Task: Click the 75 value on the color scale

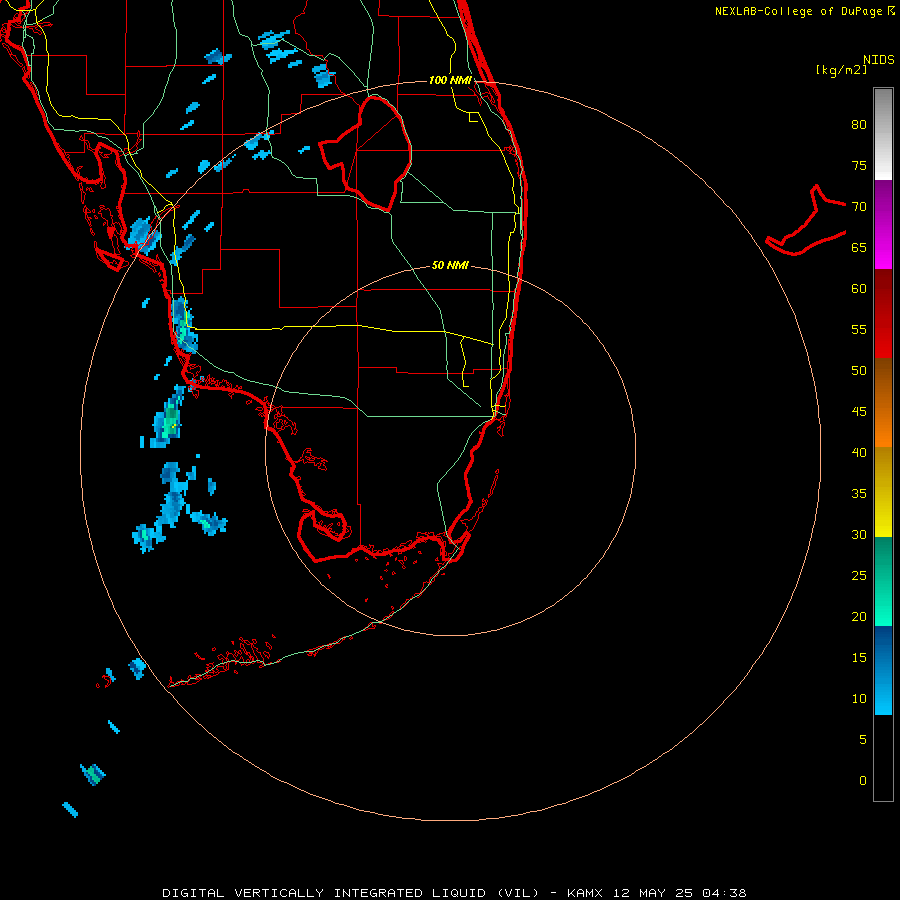Action: pyautogui.click(x=859, y=165)
